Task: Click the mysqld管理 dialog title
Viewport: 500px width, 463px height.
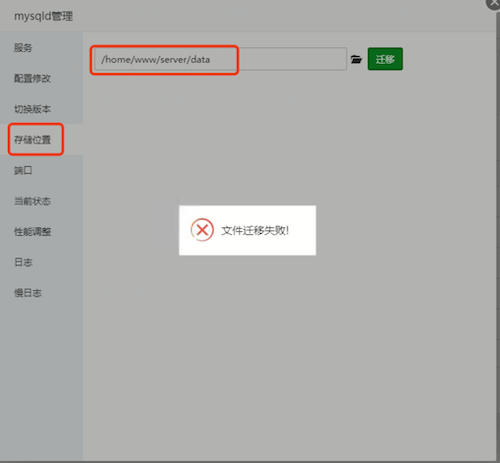Action: click(43, 16)
